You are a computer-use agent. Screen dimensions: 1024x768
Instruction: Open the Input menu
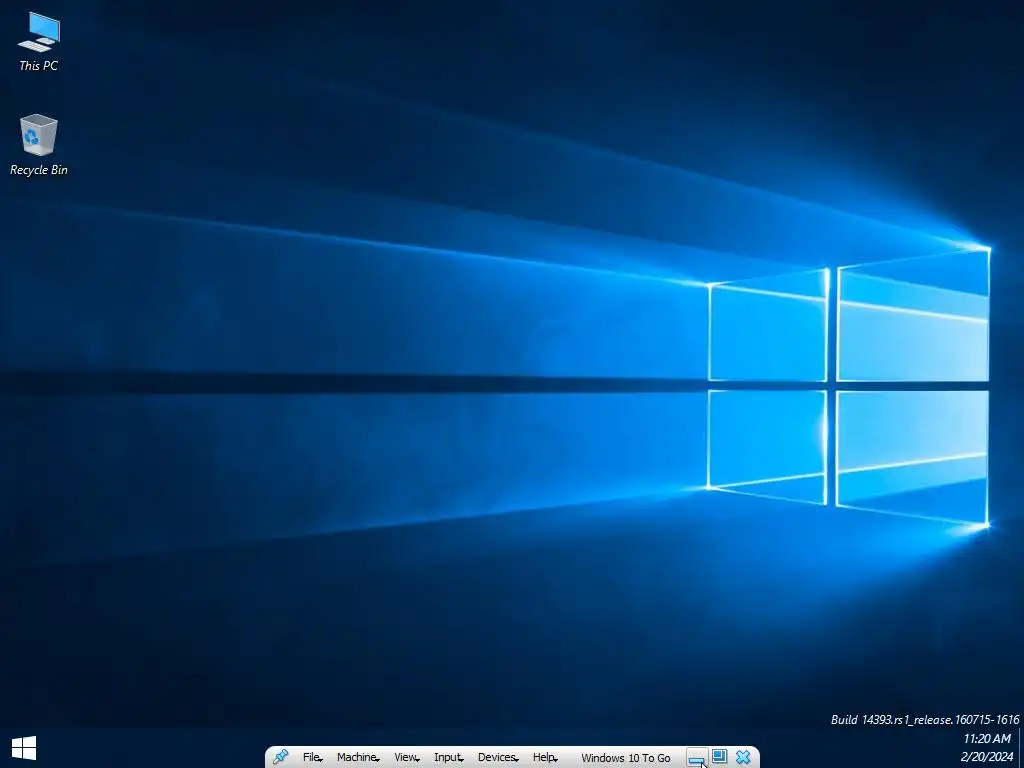pos(448,758)
